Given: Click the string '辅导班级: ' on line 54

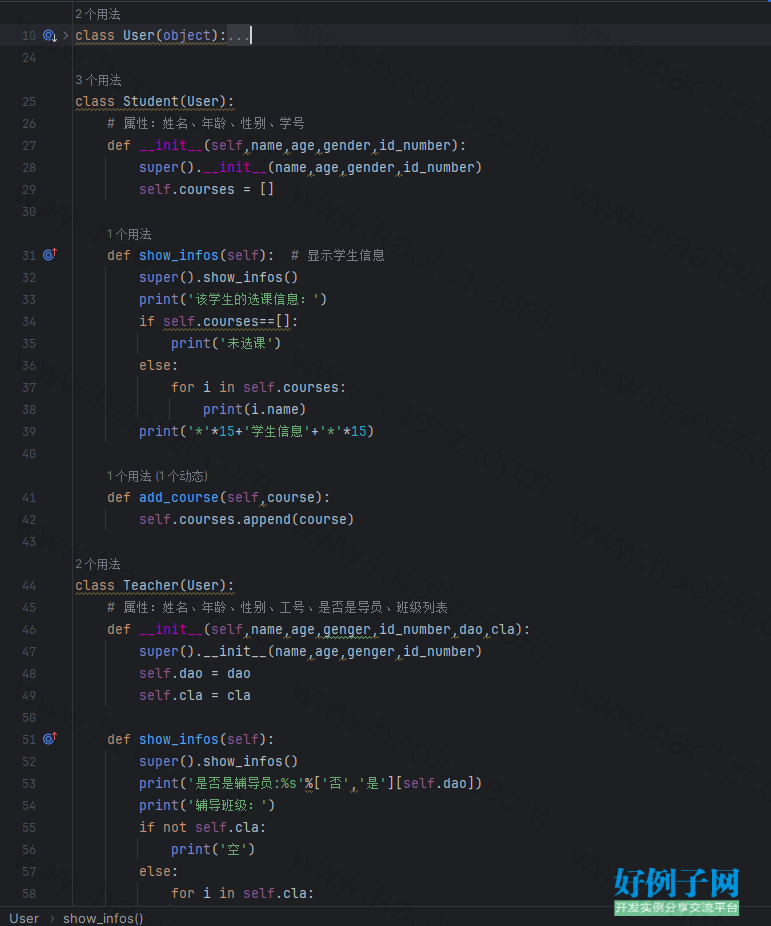Looking at the screenshot, I should pos(227,806).
